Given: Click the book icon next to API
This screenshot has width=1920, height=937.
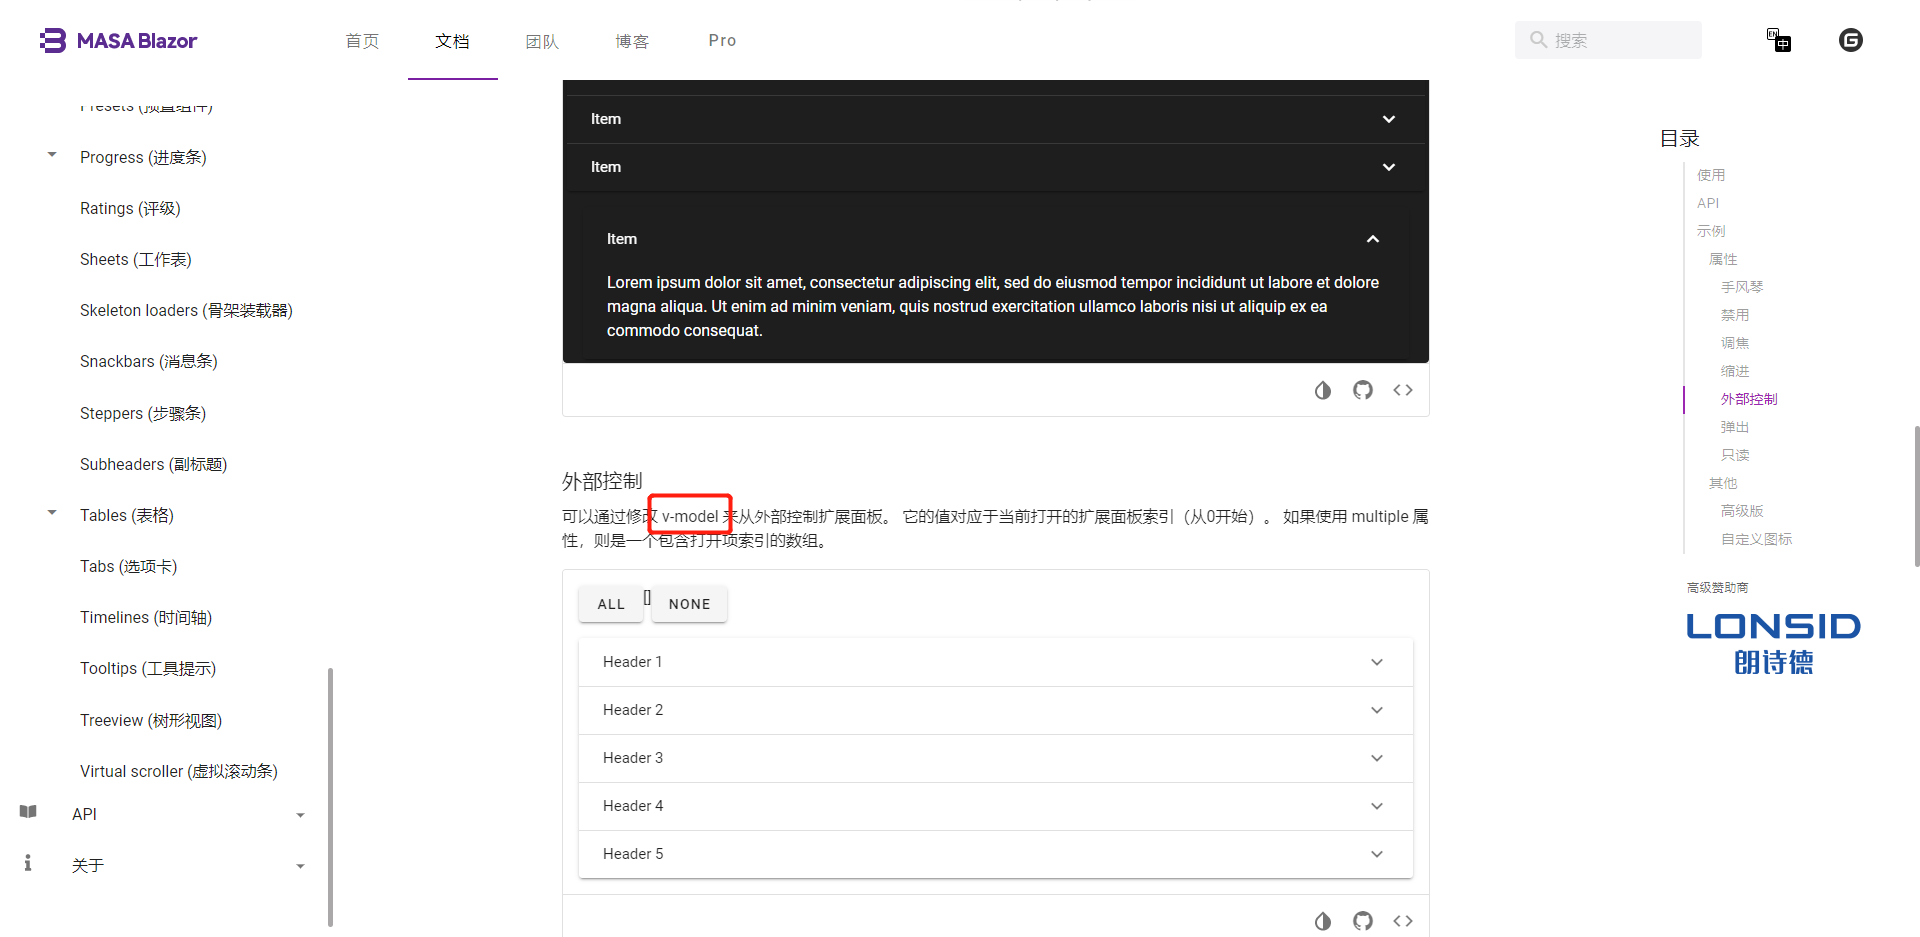Looking at the screenshot, I should [x=27, y=812].
